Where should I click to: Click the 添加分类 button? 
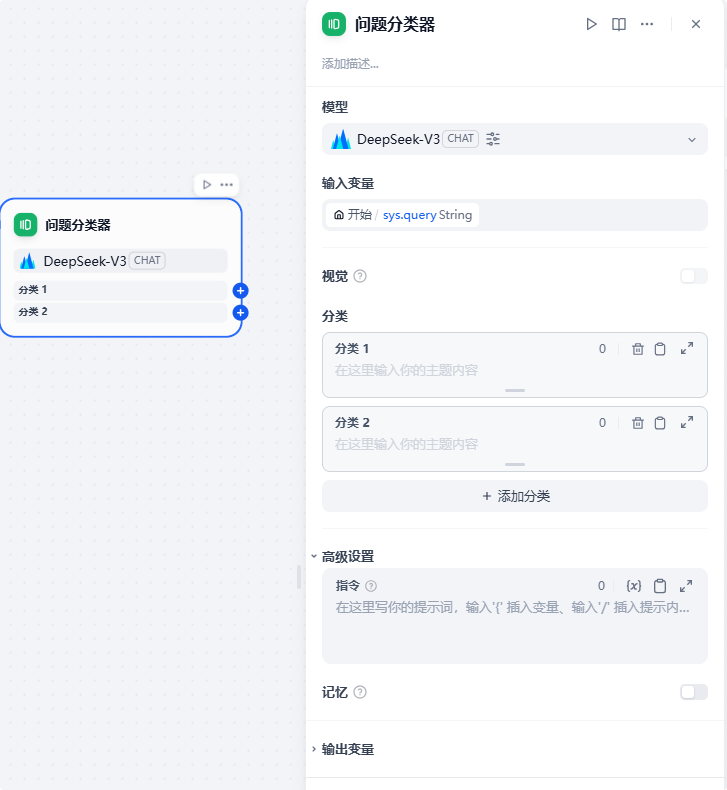[514, 496]
